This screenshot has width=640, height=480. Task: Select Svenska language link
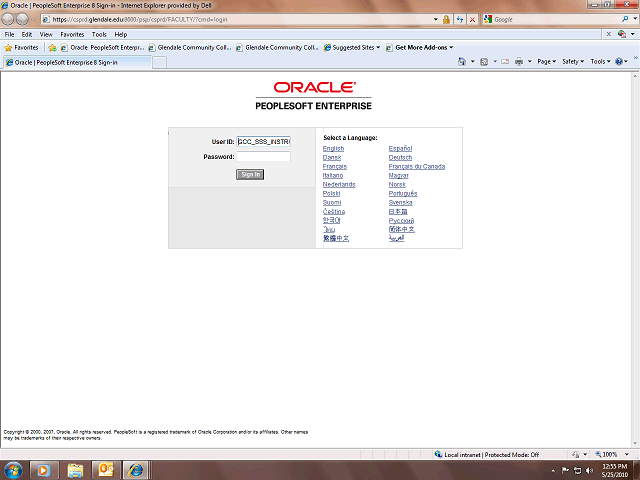point(400,202)
